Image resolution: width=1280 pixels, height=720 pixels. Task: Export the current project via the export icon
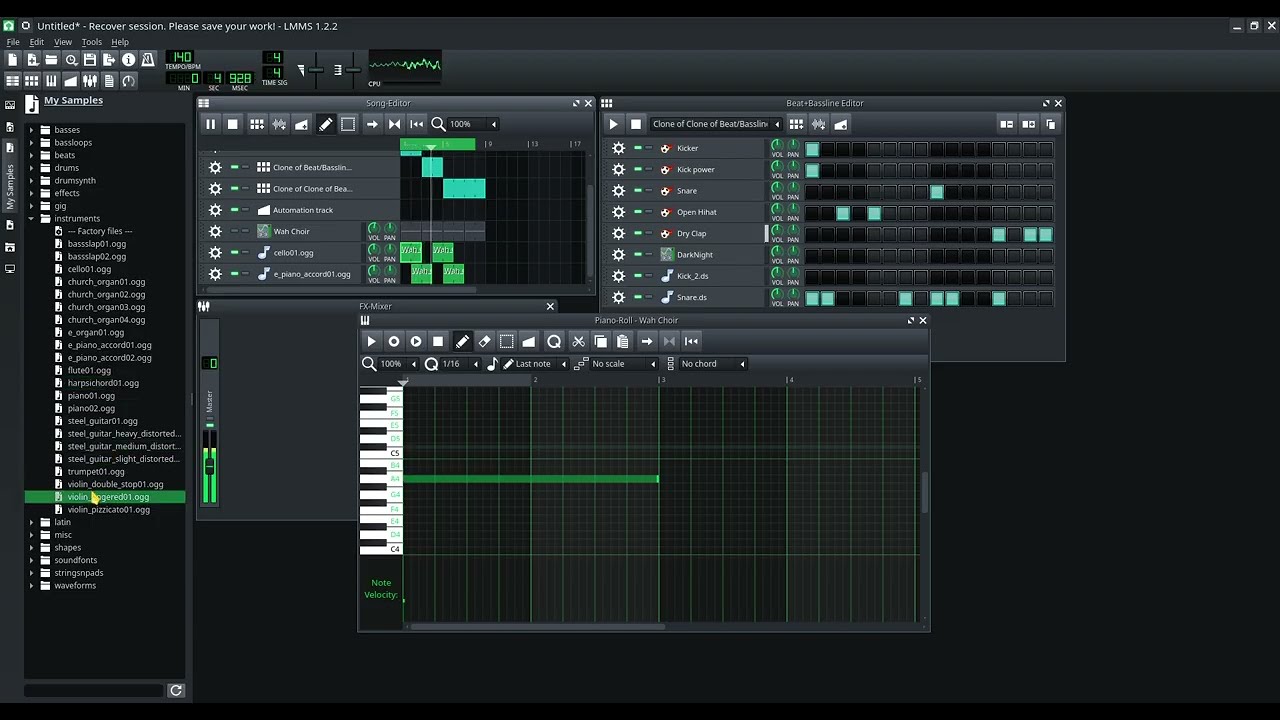coord(109,60)
